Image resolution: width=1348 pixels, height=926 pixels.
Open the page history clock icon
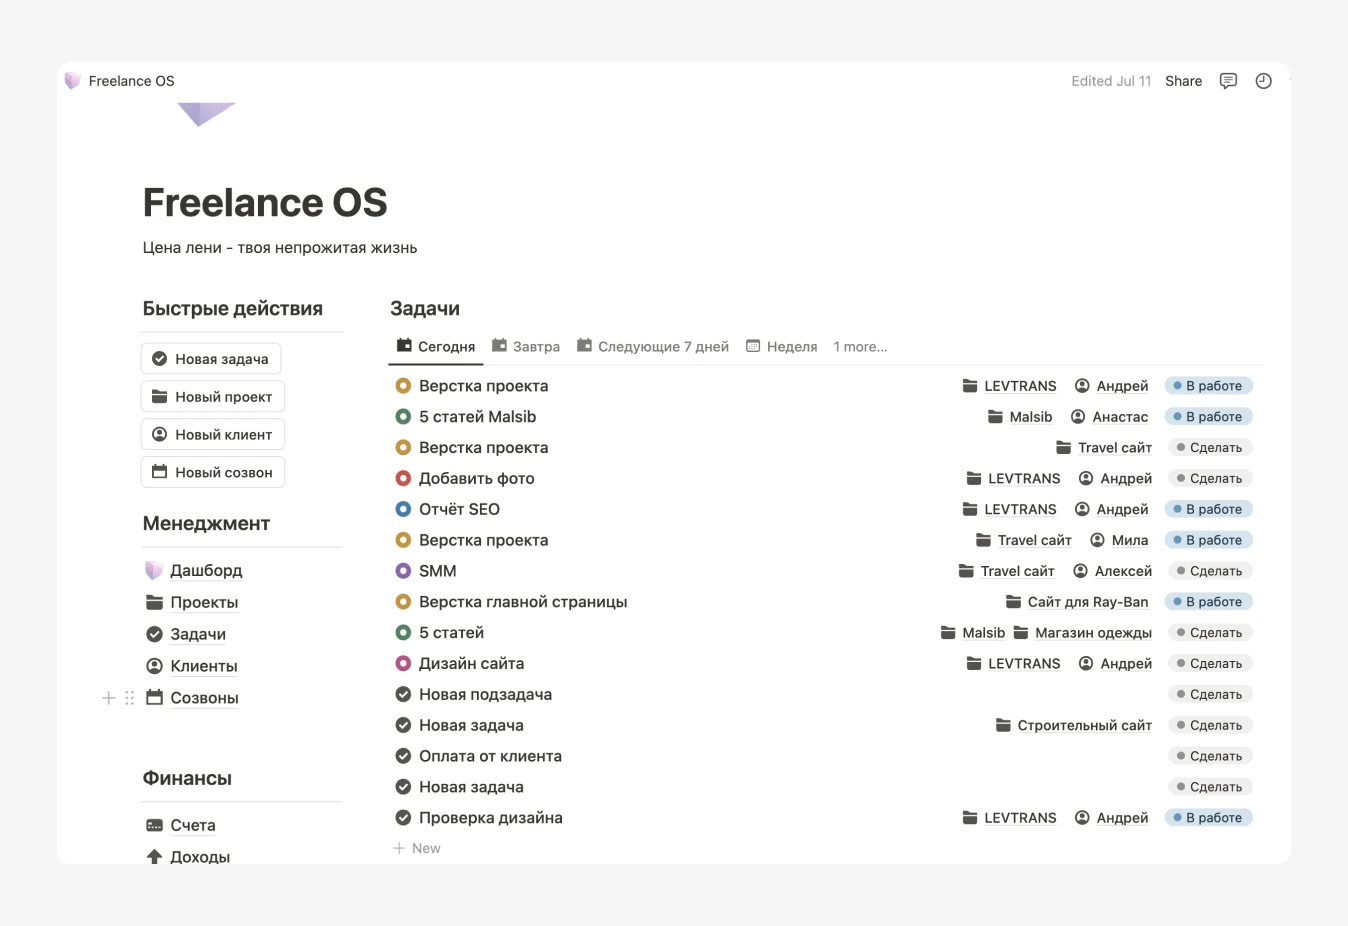(1264, 81)
